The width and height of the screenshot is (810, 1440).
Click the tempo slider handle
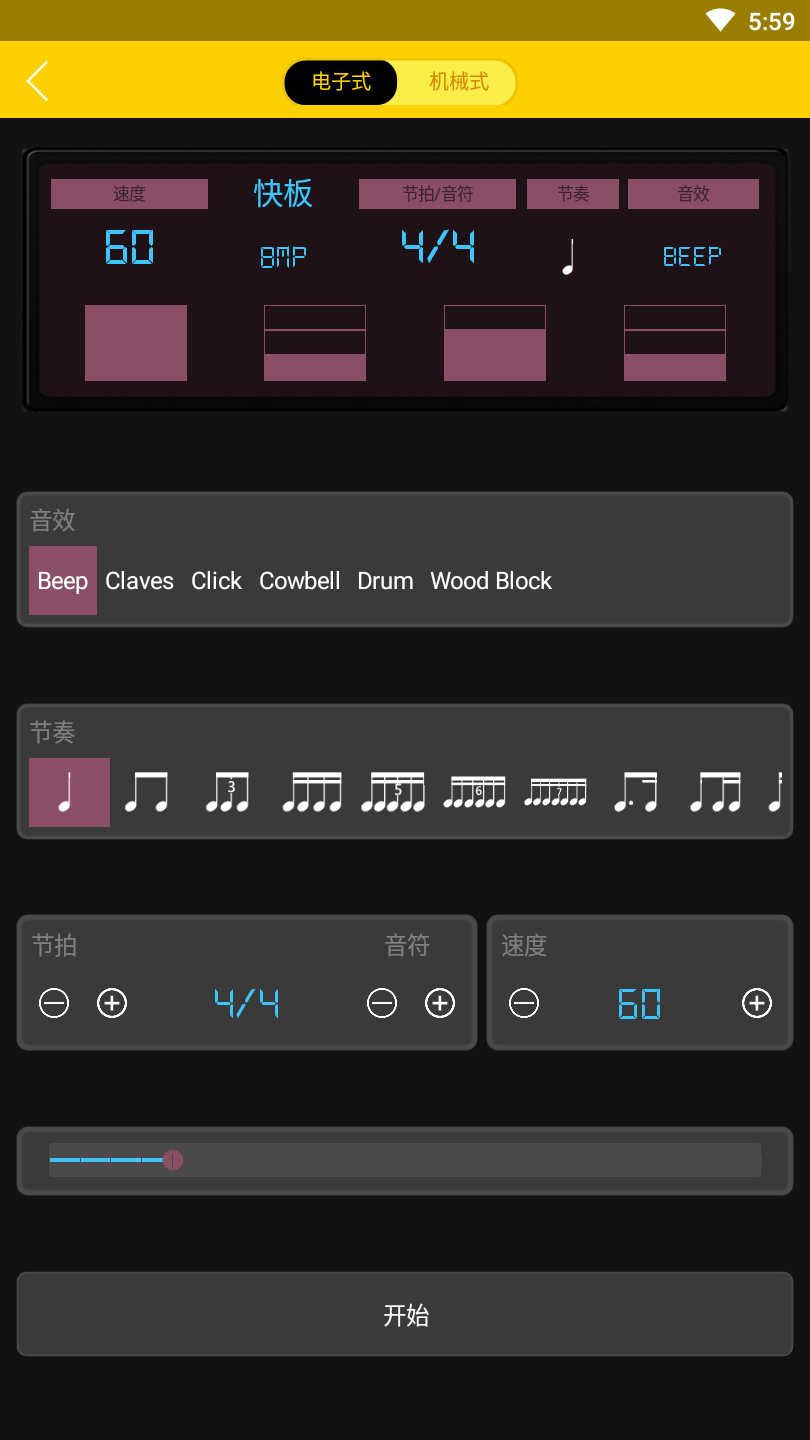[x=173, y=1160]
